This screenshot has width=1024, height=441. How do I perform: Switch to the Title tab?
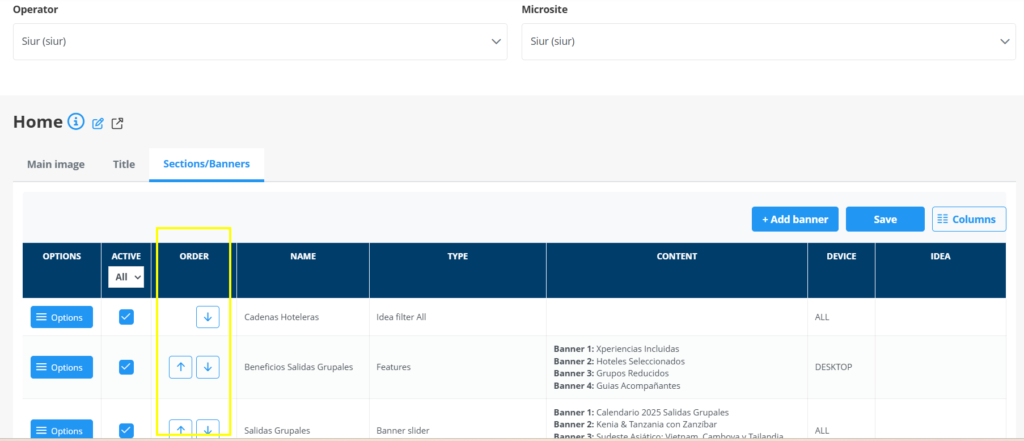(124, 164)
